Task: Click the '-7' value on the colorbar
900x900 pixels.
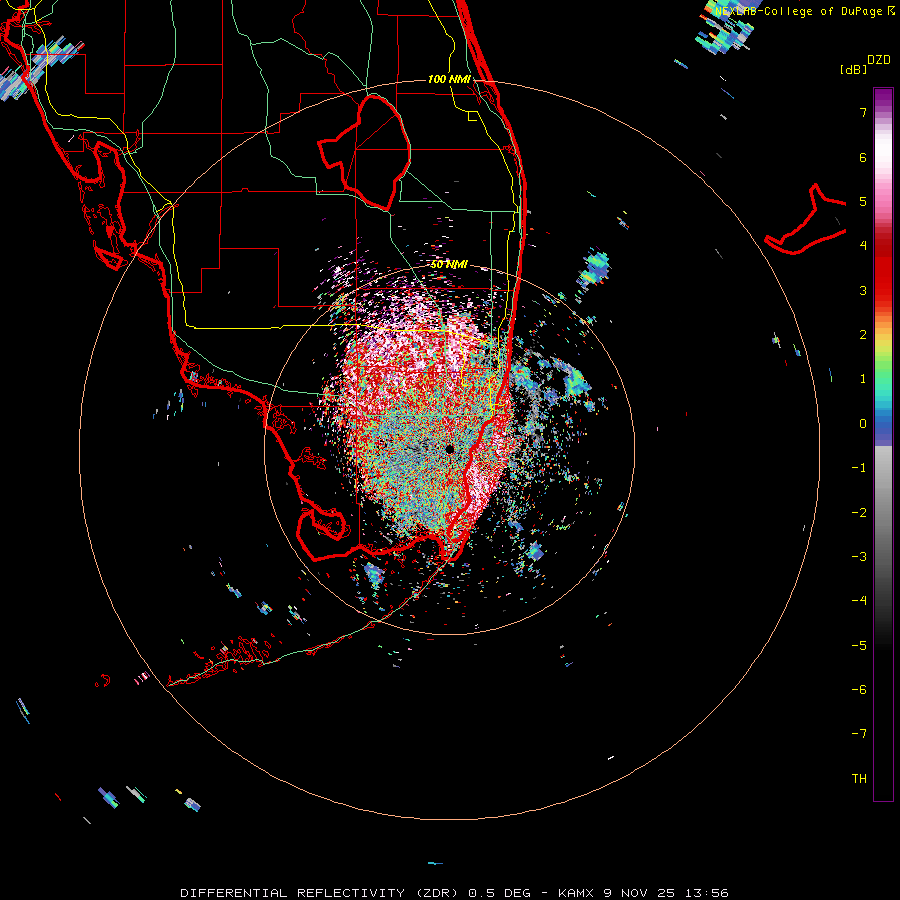Action: pyautogui.click(x=859, y=734)
